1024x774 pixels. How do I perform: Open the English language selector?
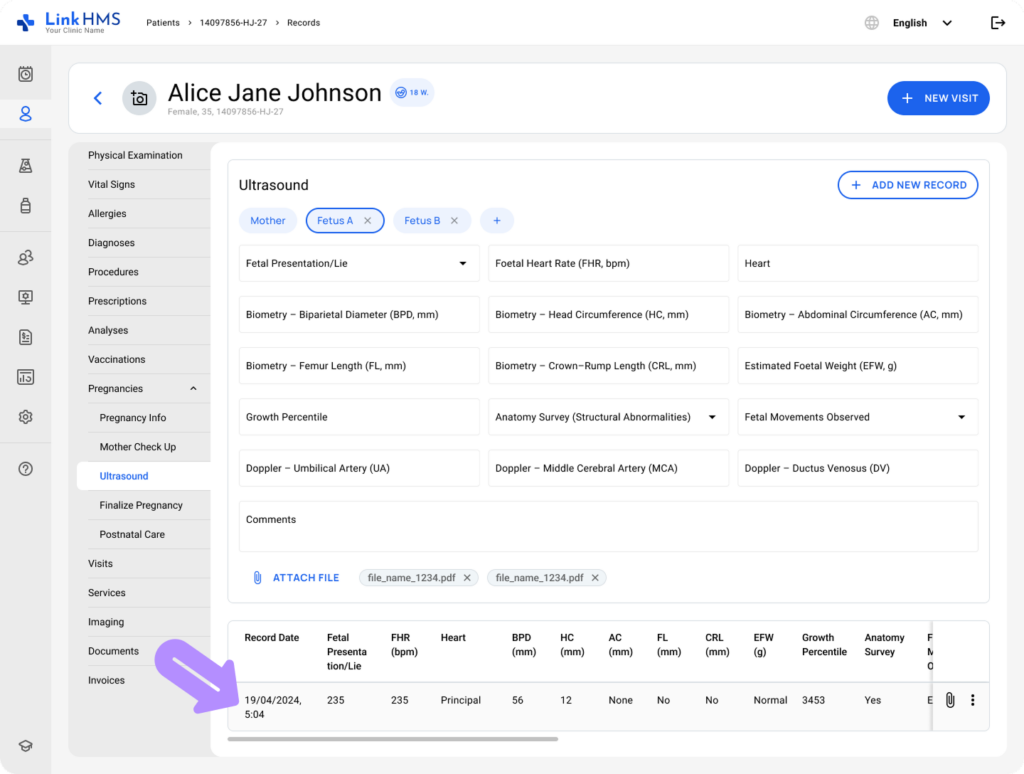pyautogui.click(x=920, y=23)
